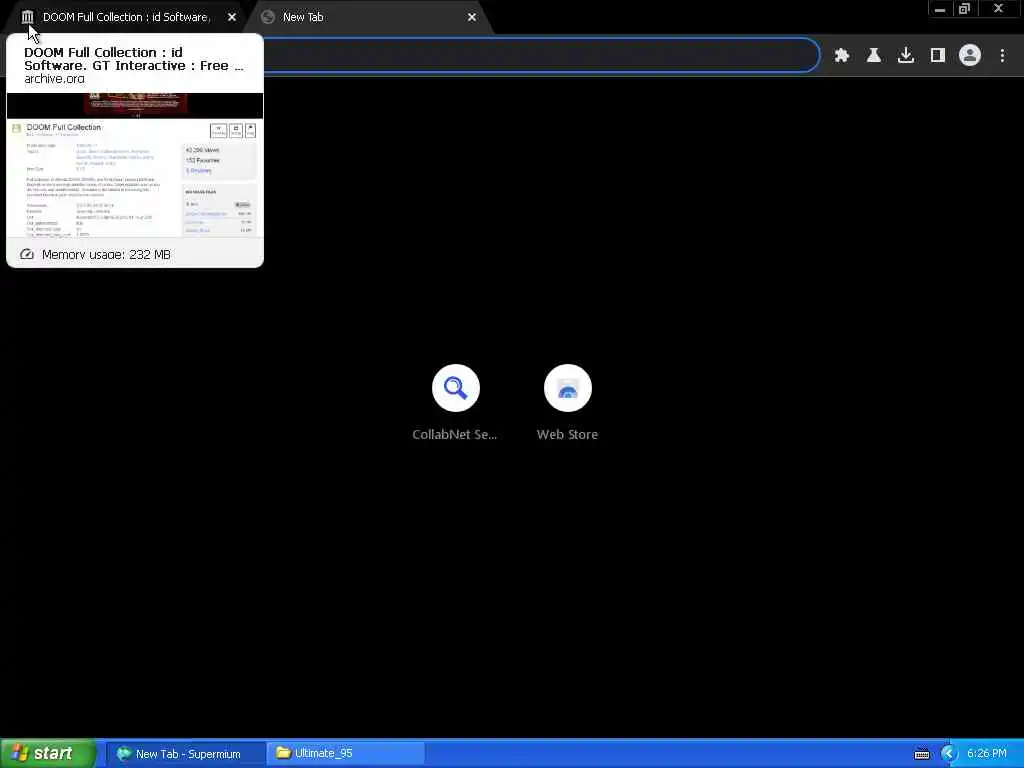
Task: Minimize the Supermium browser window
Action: (940, 9)
